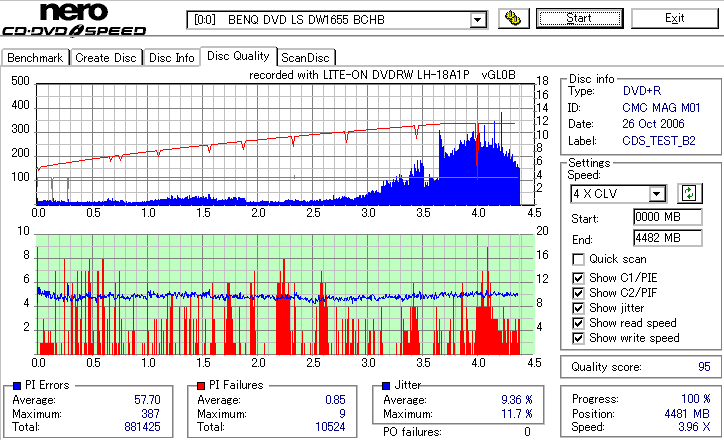Click the red PI Failures legend square
This screenshot has height=441, width=724.
(201, 386)
